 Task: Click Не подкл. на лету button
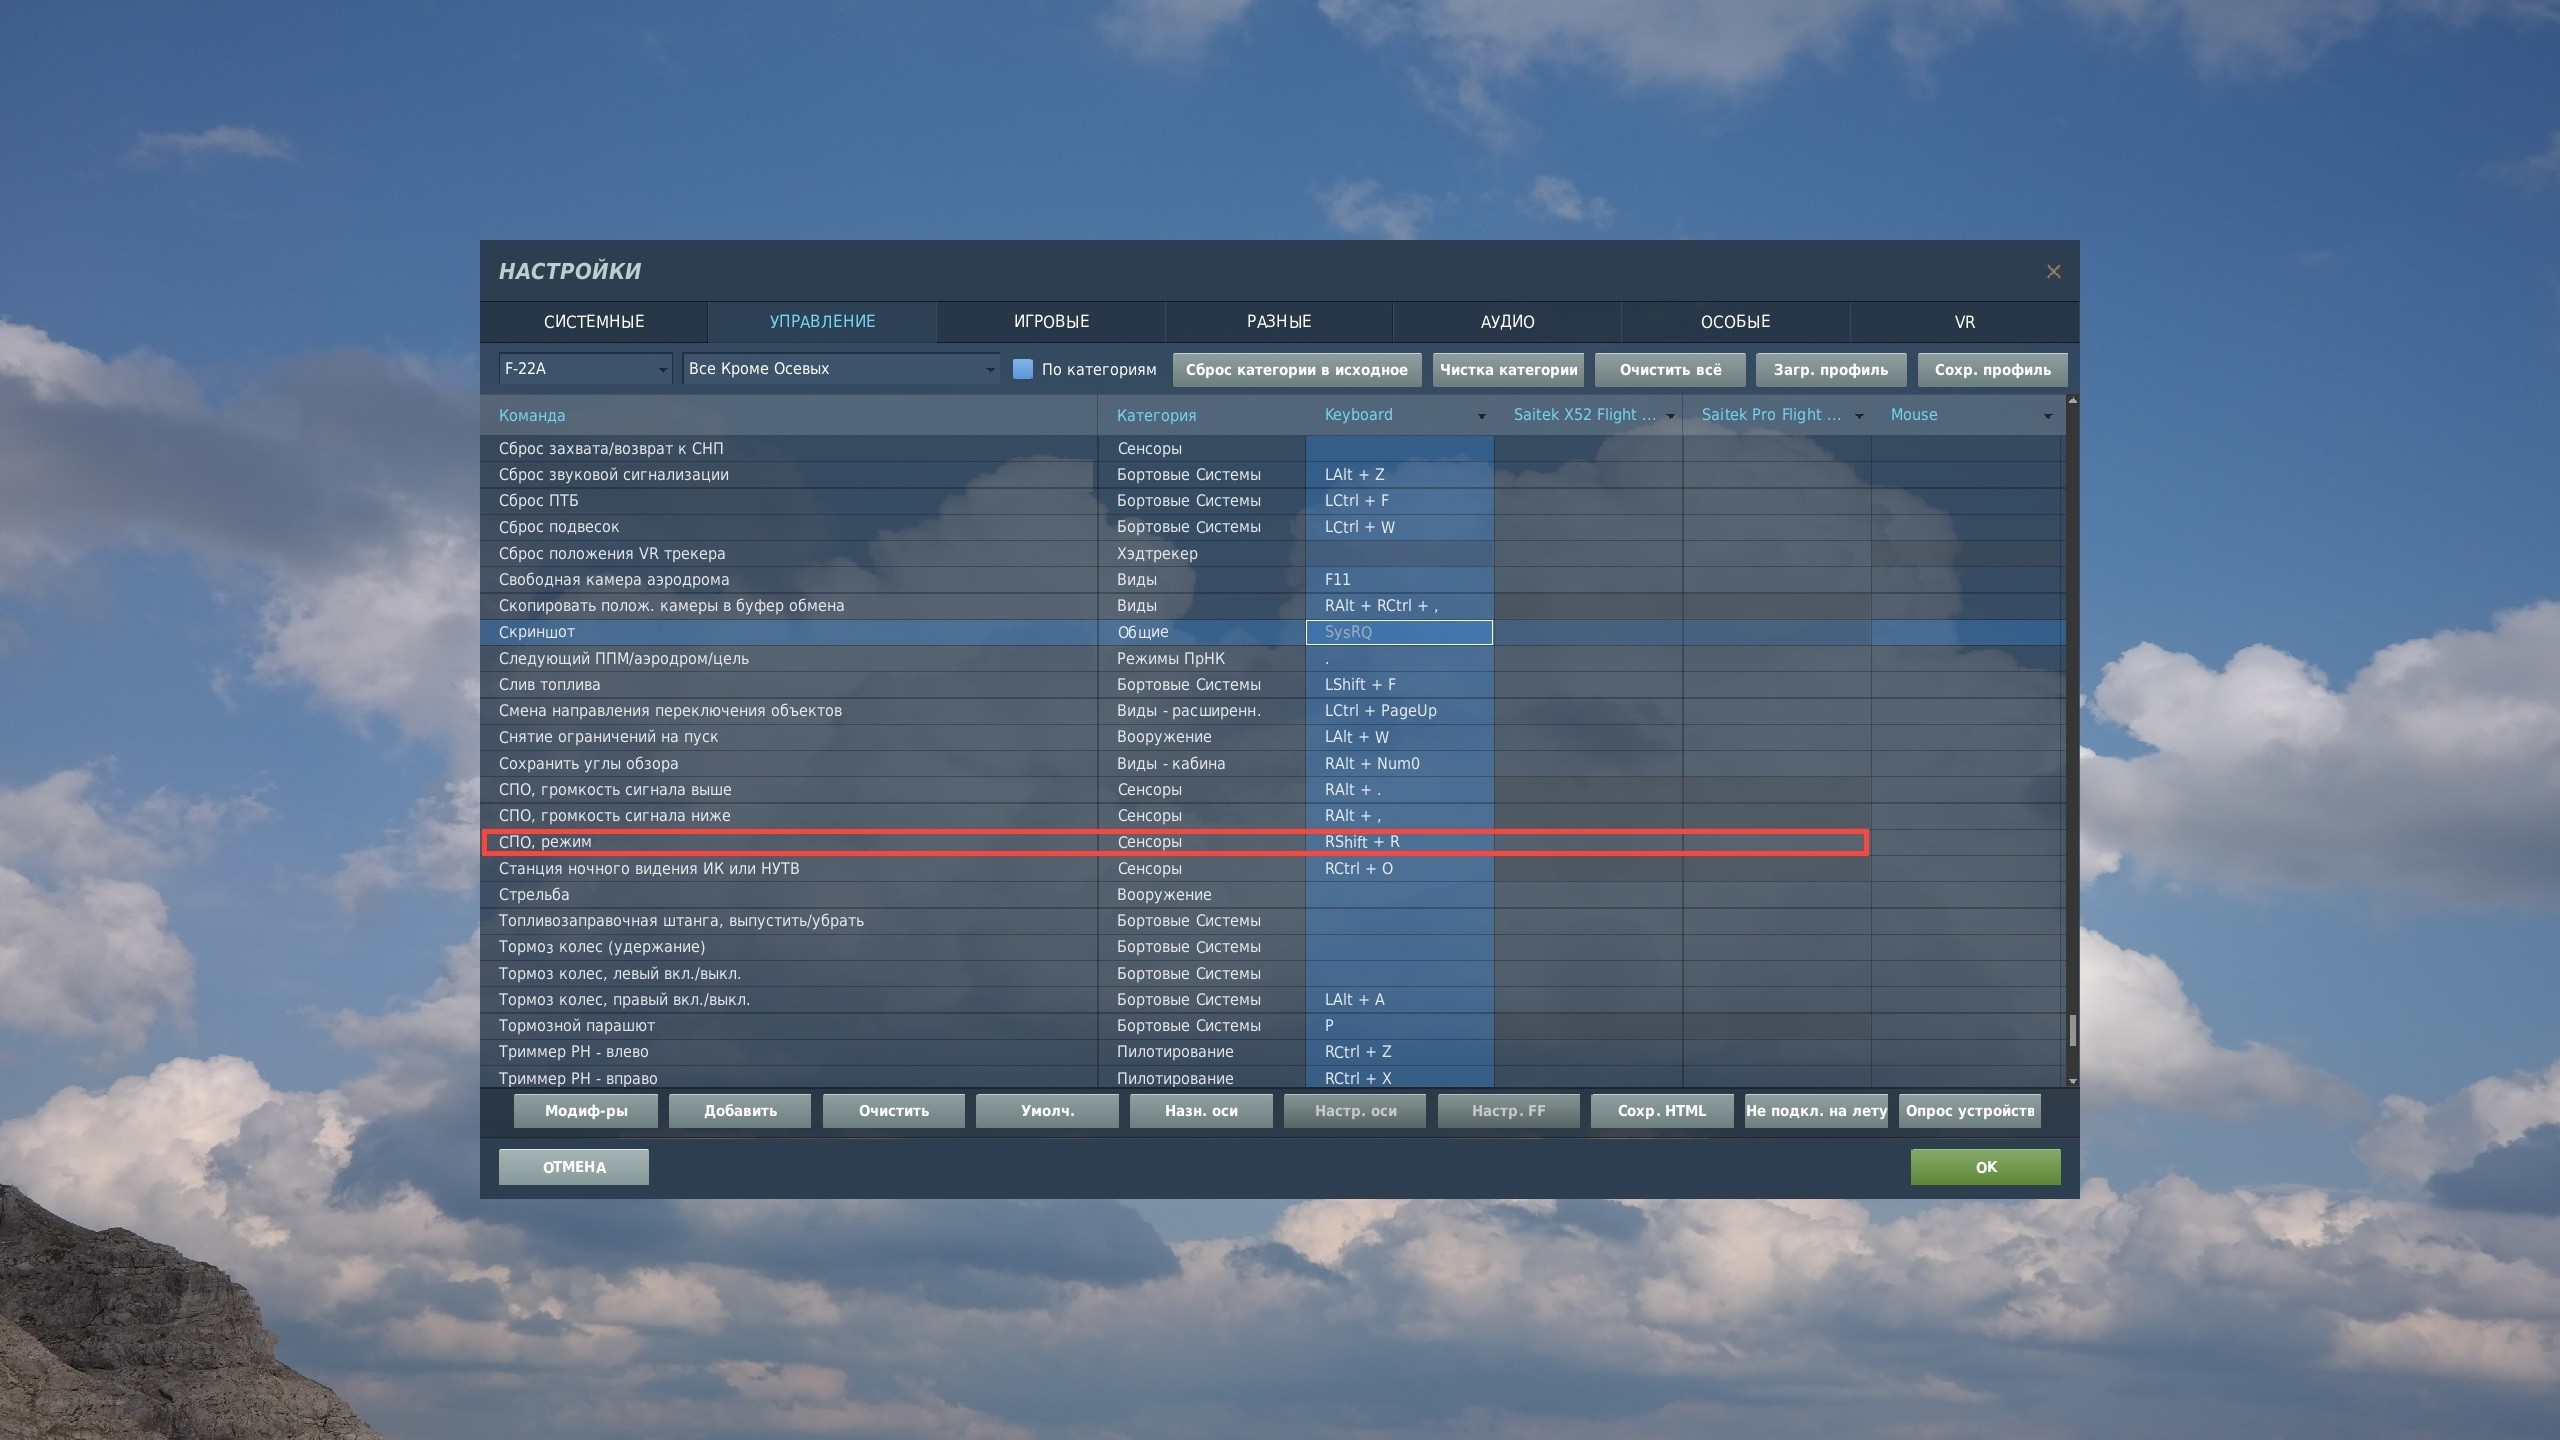tap(1816, 1111)
